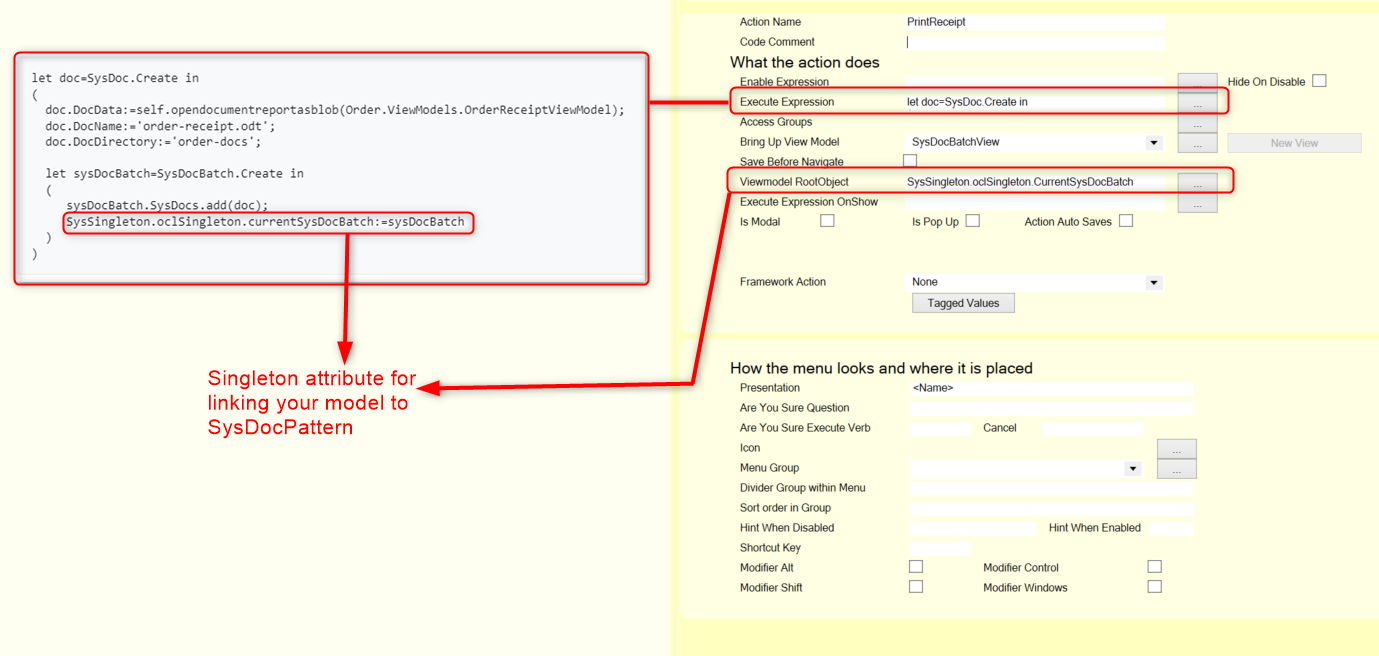Enable the Hide On Disable checkbox
1379x656 pixels.
tap(1319, 81)
